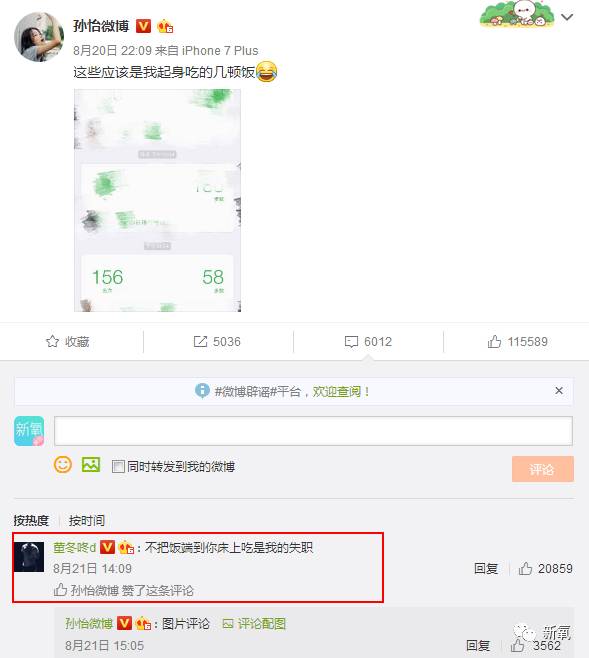This screenshot has height=658, width=589.
Task: Click 回复 on 董冬咚d's comment
Action: click(x=486, y=569)
